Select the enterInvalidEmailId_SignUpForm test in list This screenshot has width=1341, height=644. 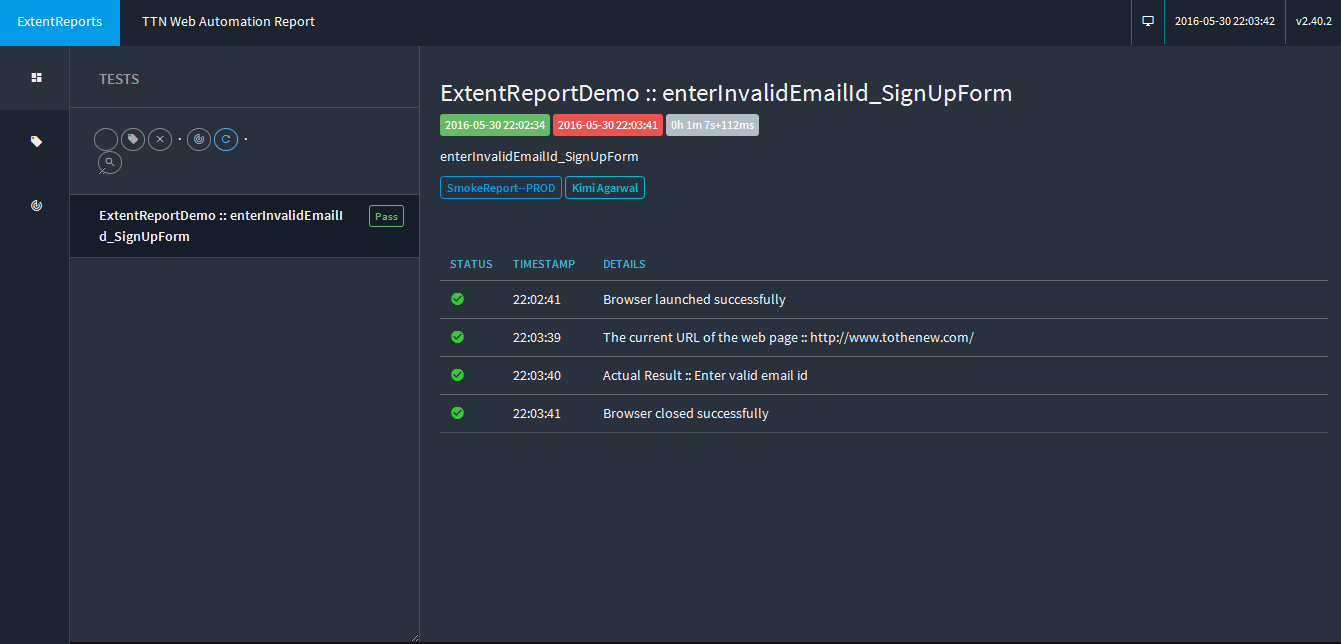tap(220, 226)
